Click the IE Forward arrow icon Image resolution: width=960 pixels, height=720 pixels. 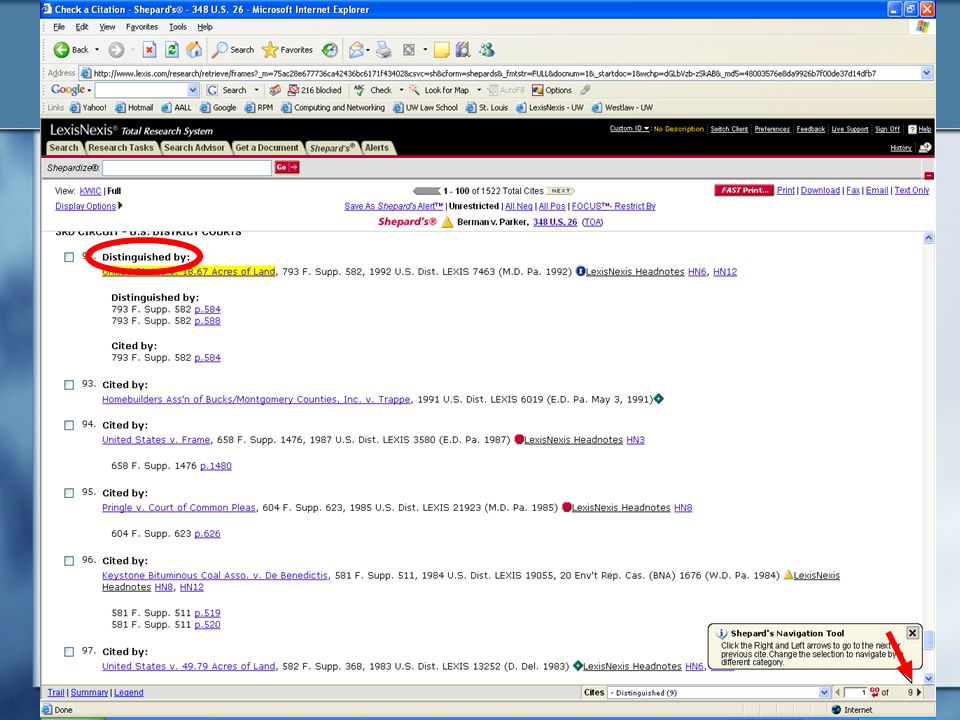click(116, 50)
